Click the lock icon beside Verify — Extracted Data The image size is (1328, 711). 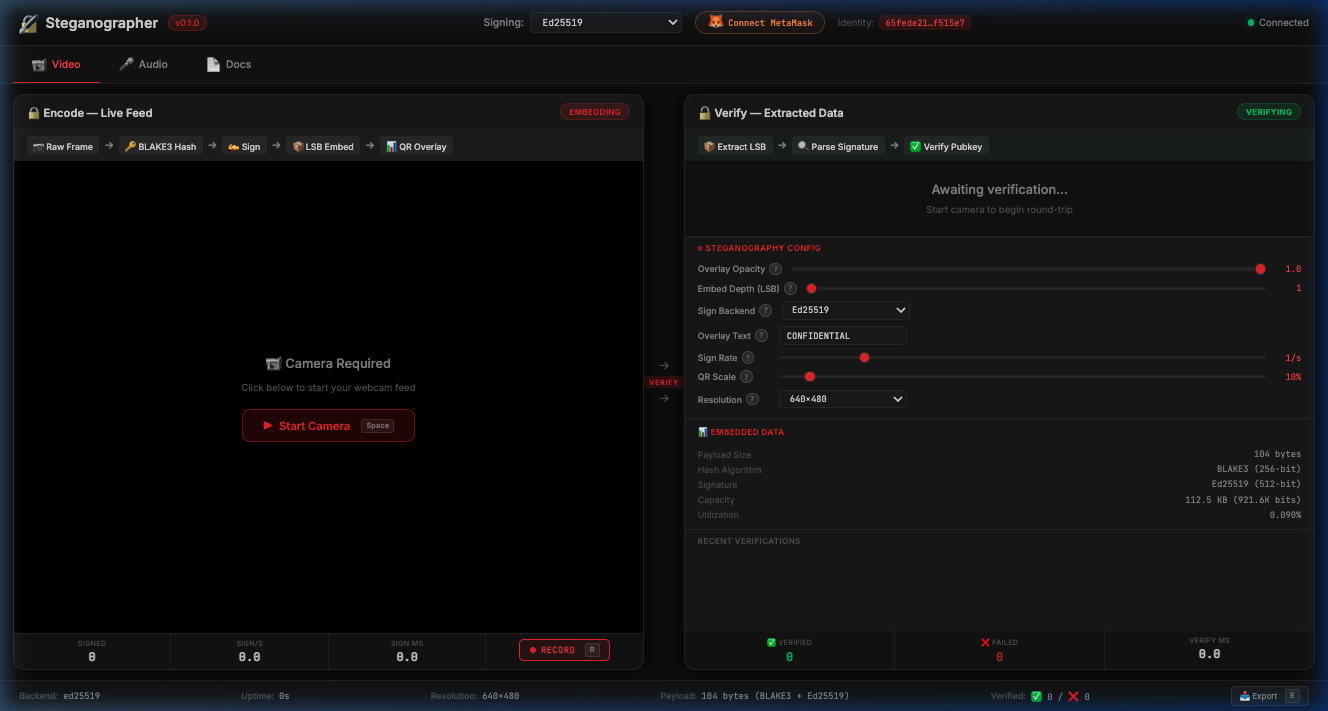[x=704, y=113]
